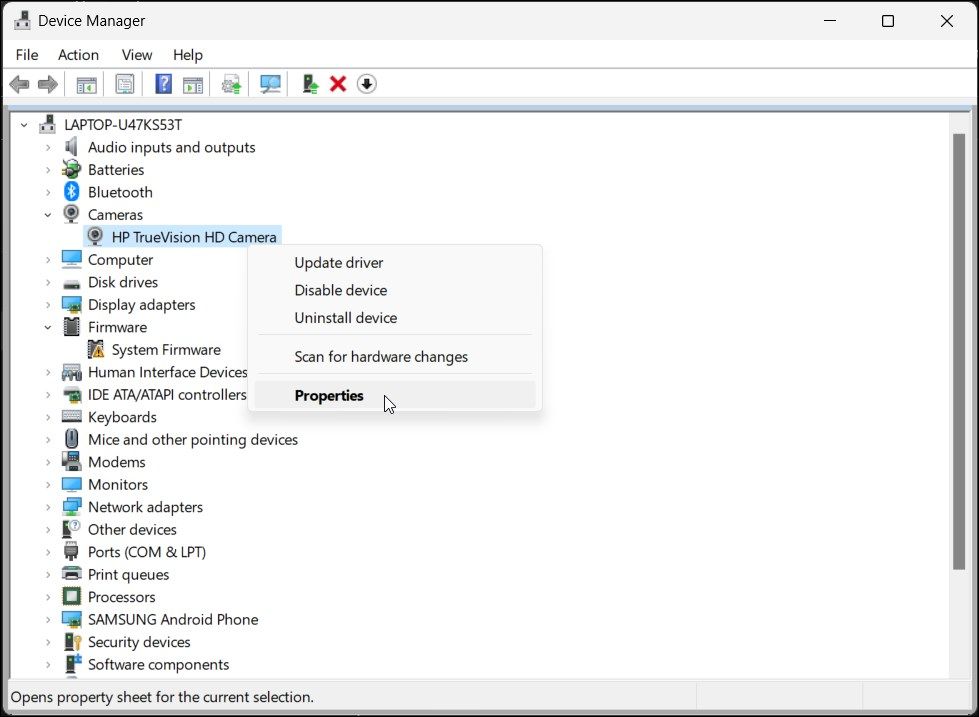Expand the Batteries node chevron

[x=48, y=170]
